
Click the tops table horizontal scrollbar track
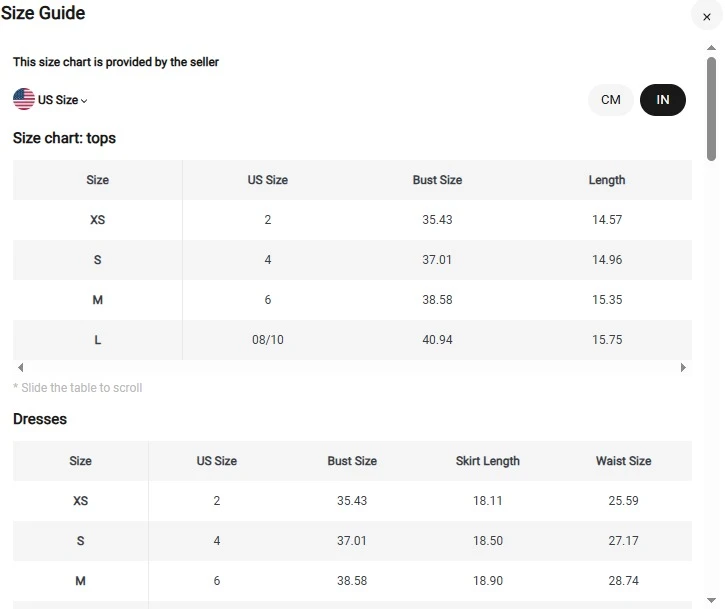tap(350, 368)
